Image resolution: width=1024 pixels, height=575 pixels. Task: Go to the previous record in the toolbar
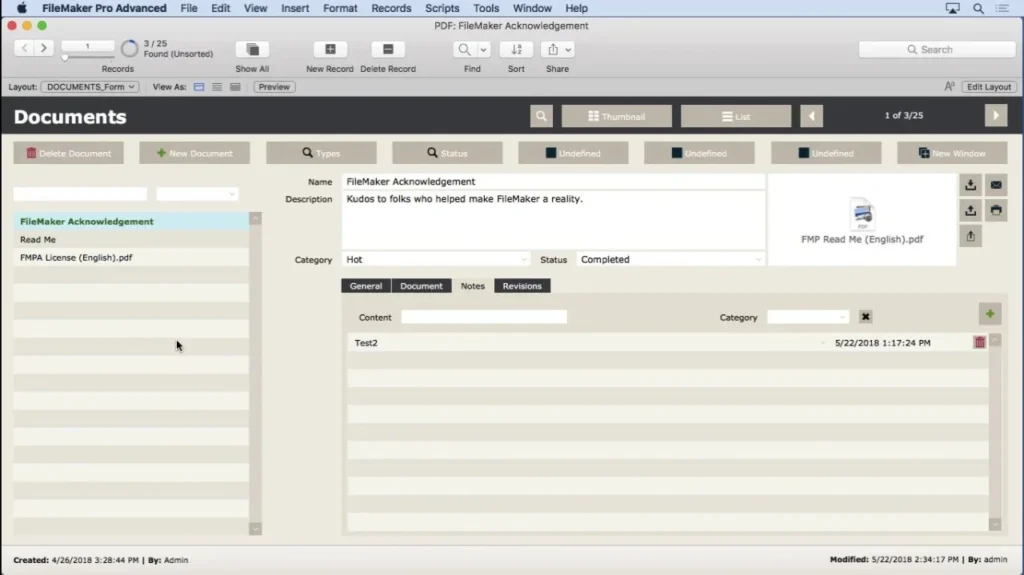(x=25, y=48)
